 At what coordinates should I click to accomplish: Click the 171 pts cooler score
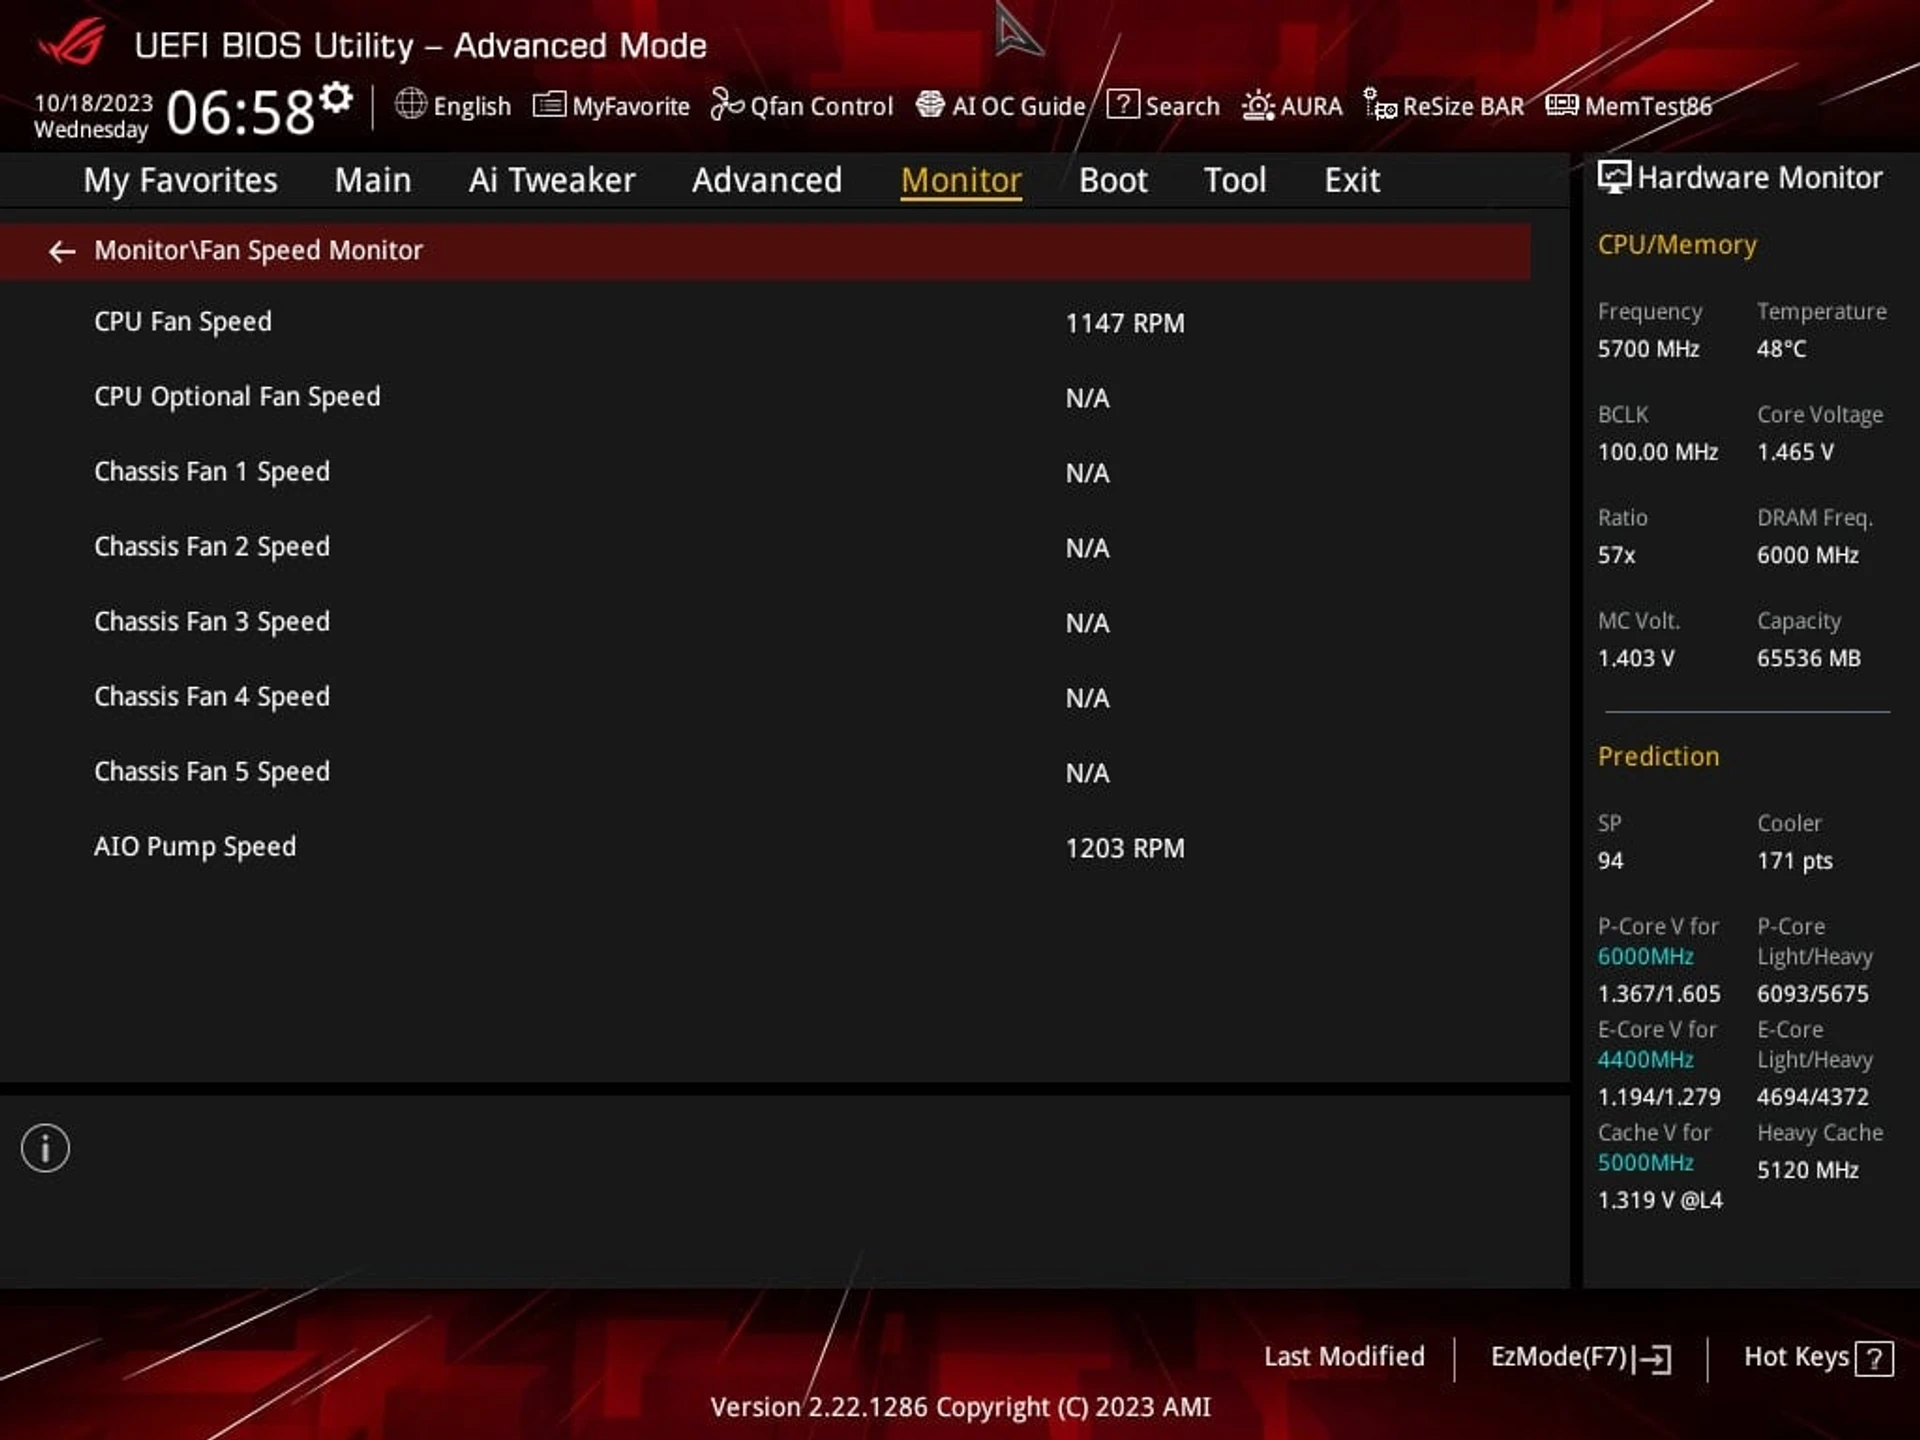(x=1795, y=861)
